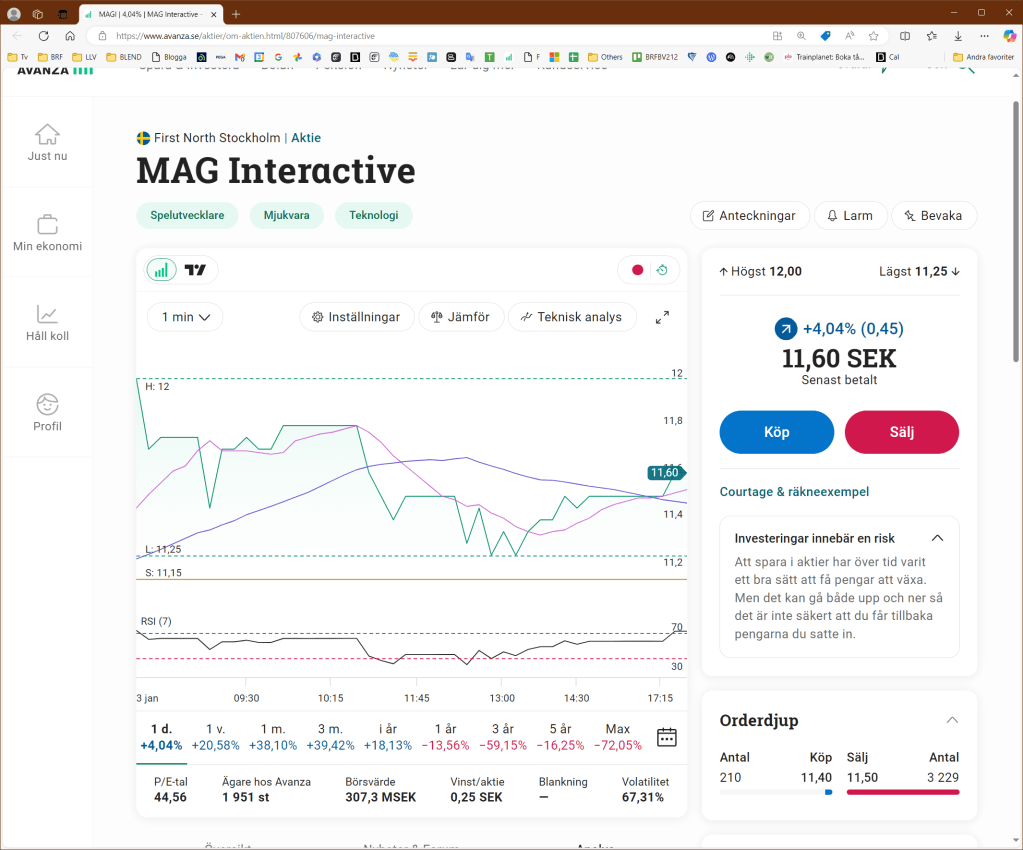Add page to browser favorites star
The image size is (1023, 850).
coord(873,35)
